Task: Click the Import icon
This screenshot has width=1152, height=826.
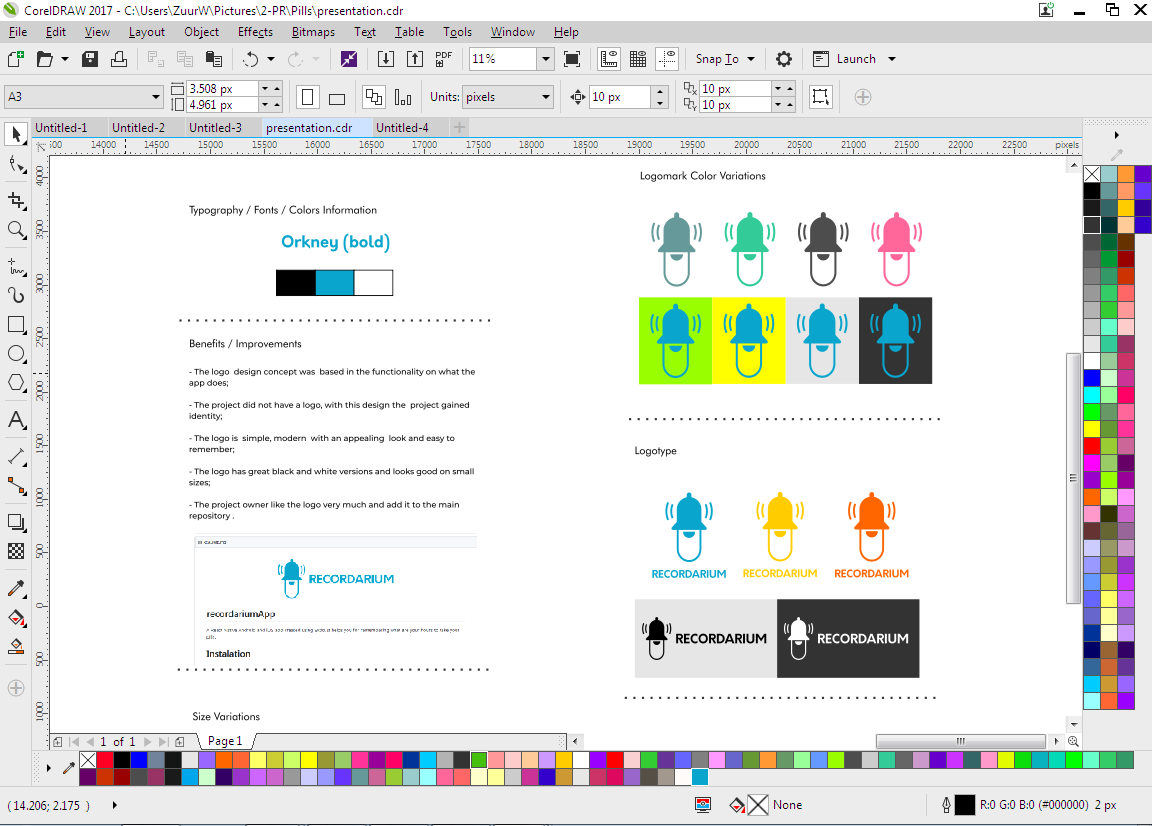Action: pos(386,59)
